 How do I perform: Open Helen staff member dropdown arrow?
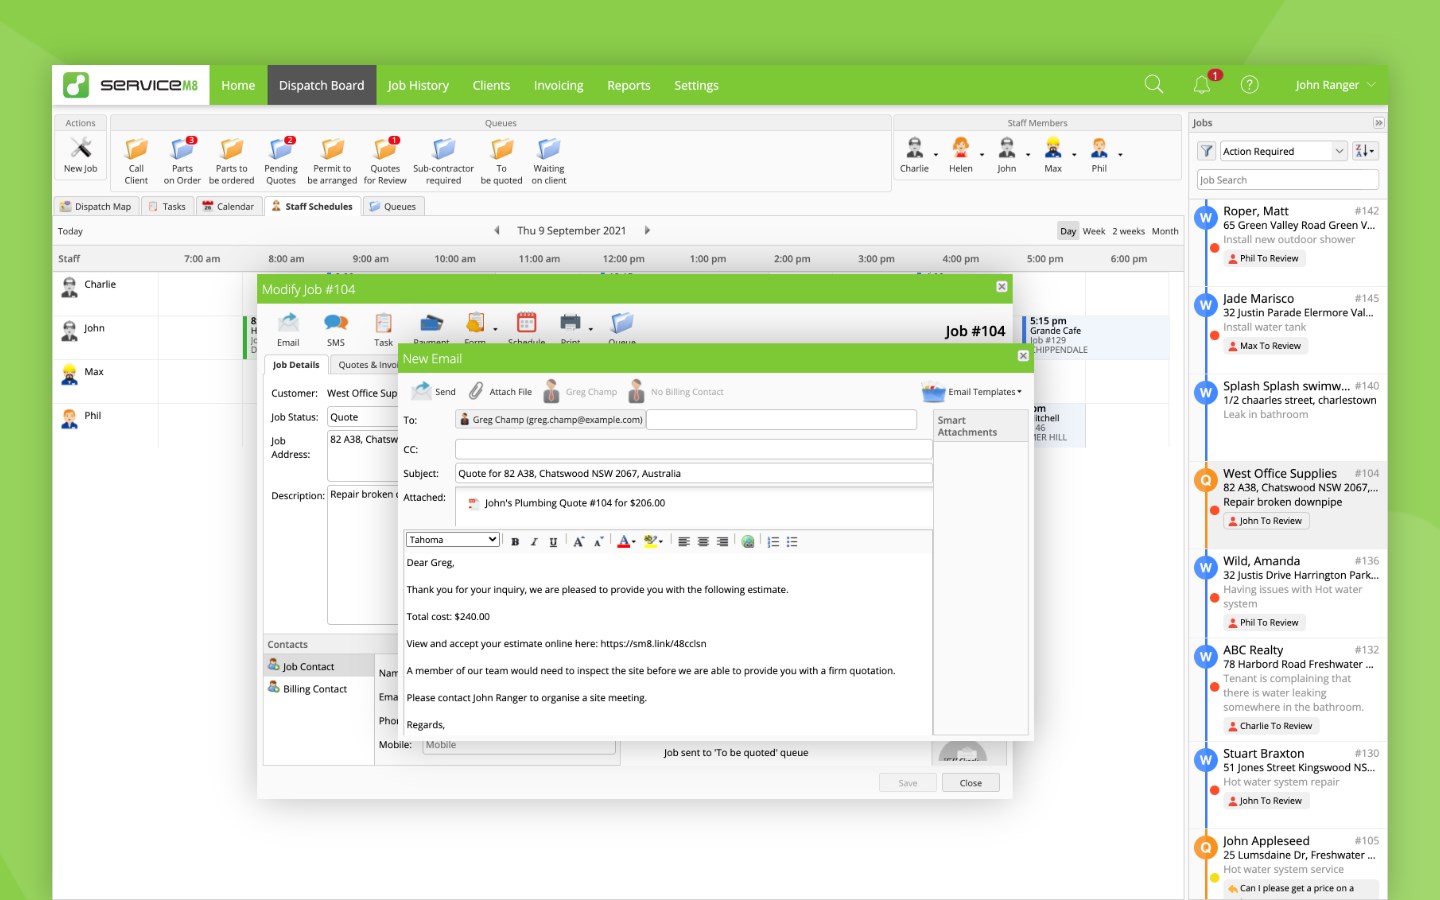pyautogui.click(x=982, y=155)
